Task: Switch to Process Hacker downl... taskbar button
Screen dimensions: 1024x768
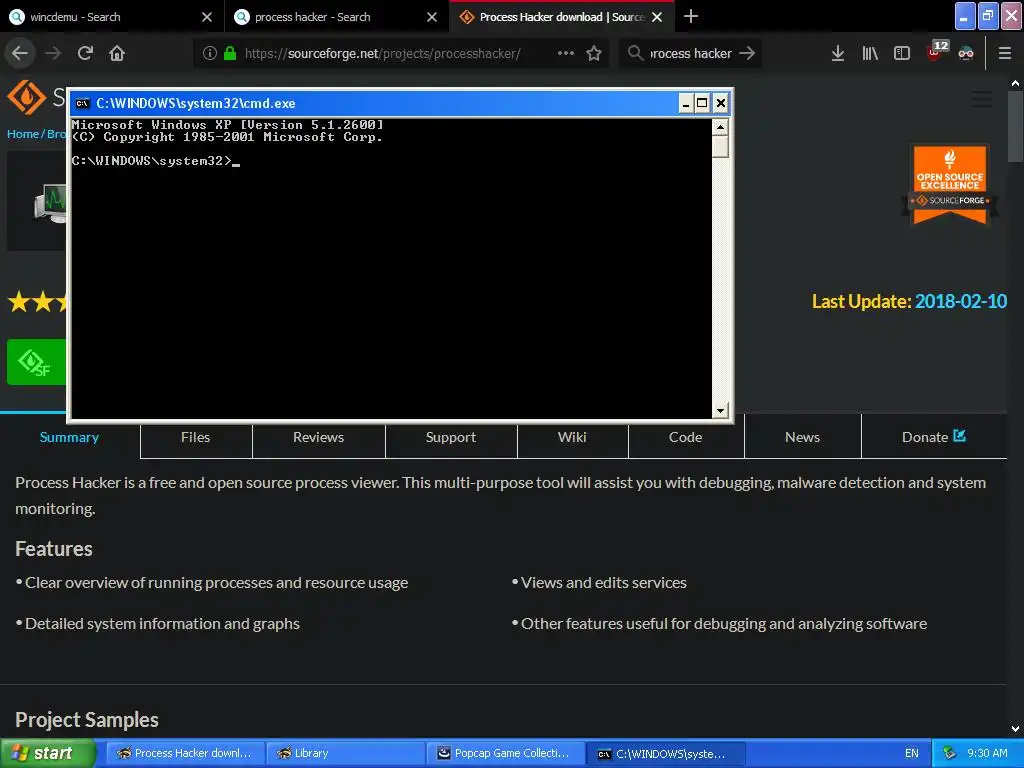Action: pyautogui.click(x=185, y=753)
